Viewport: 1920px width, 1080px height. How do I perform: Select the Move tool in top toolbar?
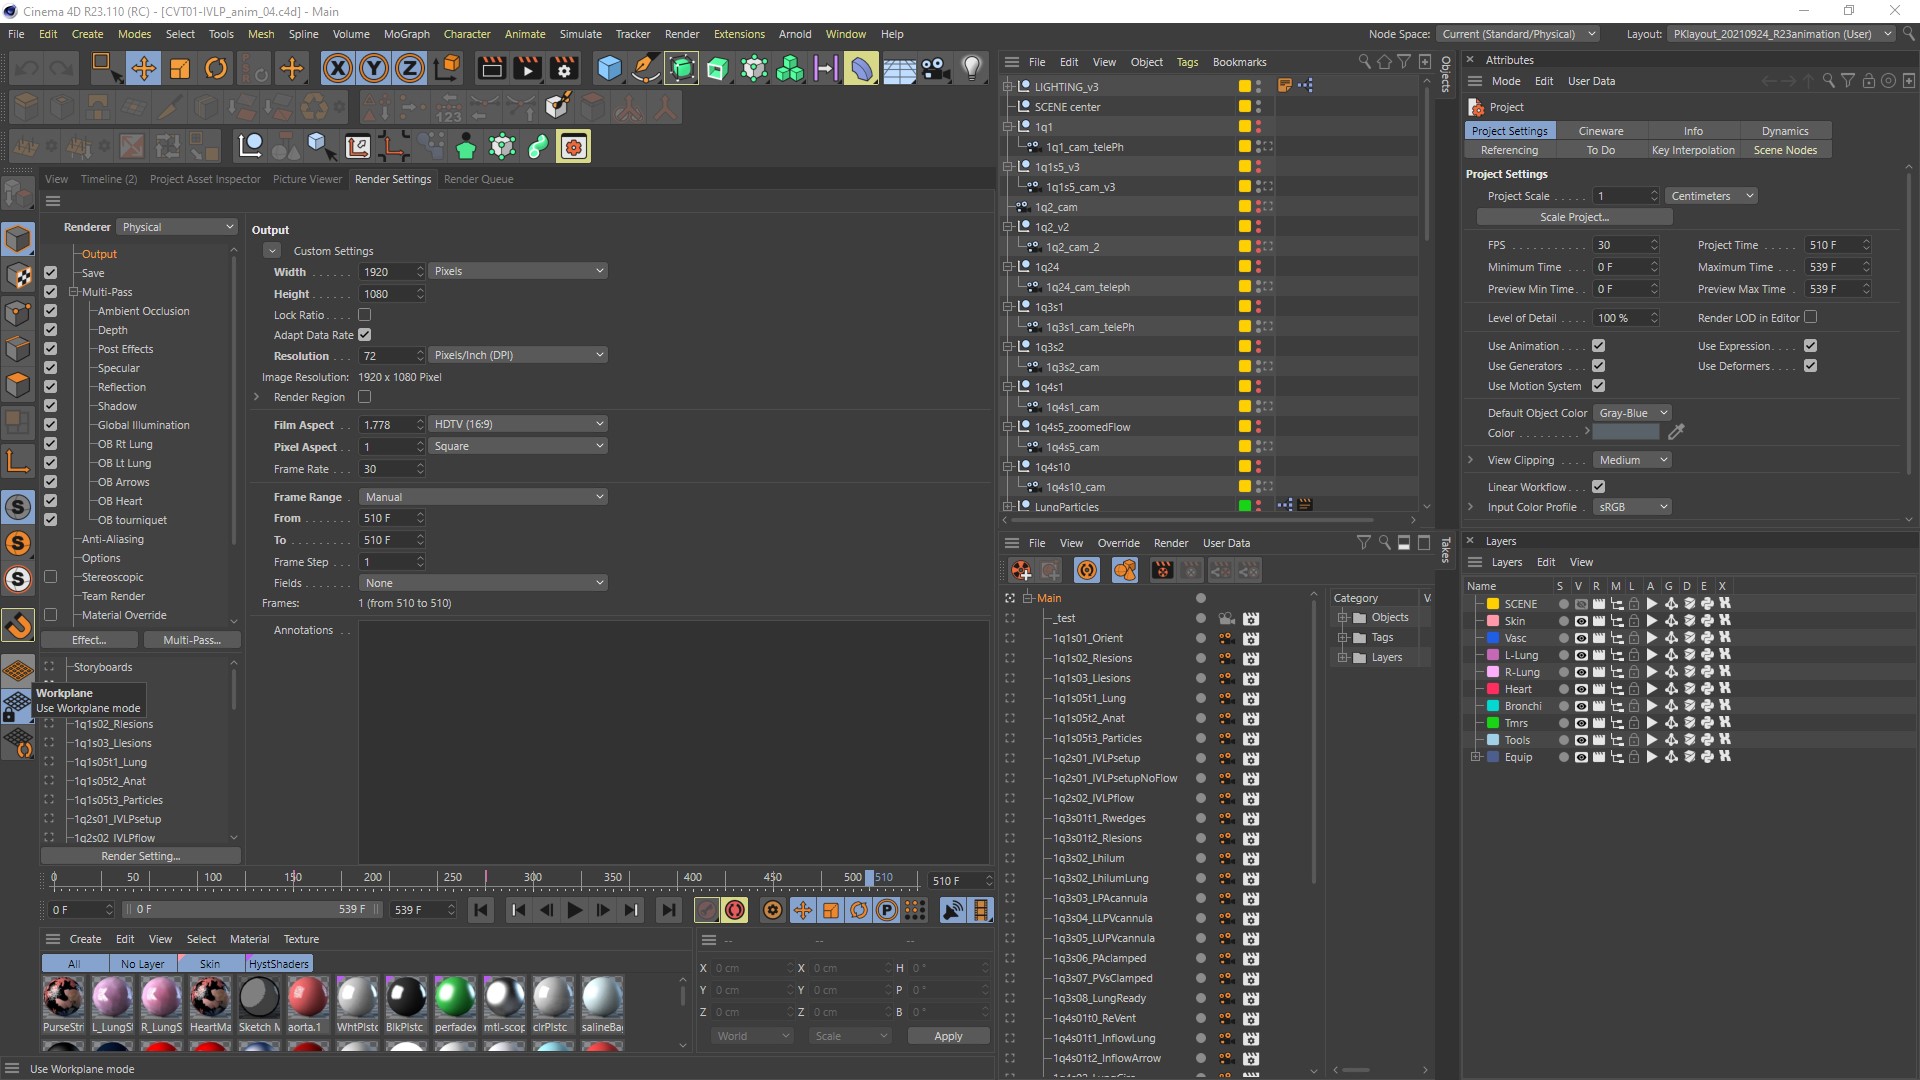click(x=143, y=68)
